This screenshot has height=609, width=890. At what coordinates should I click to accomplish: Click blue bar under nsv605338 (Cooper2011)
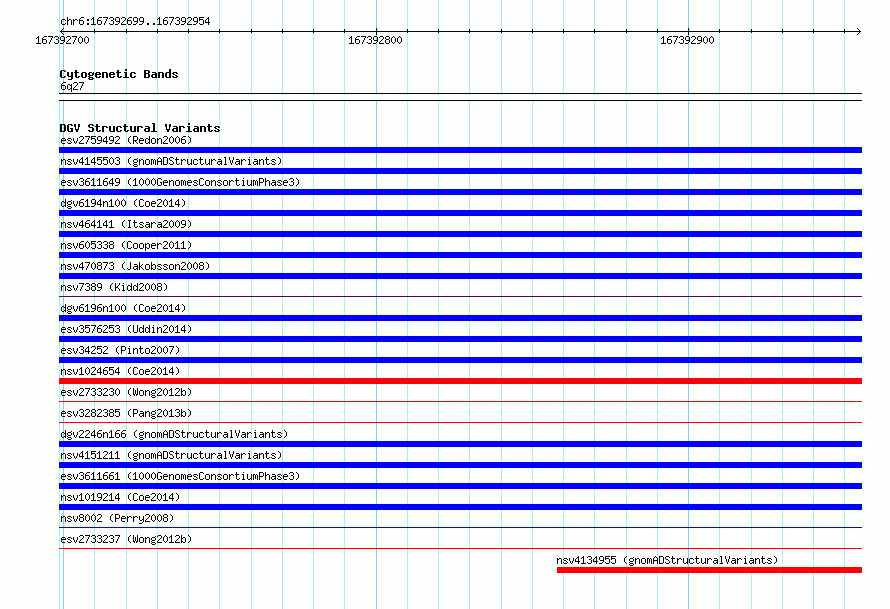(x=460, y=255)
